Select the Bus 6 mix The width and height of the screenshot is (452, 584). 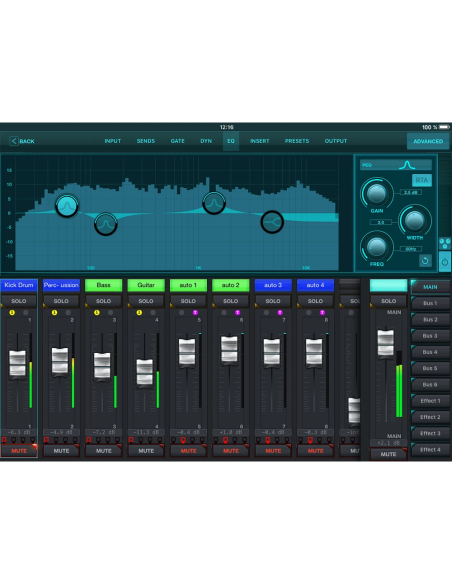(430, 384)
